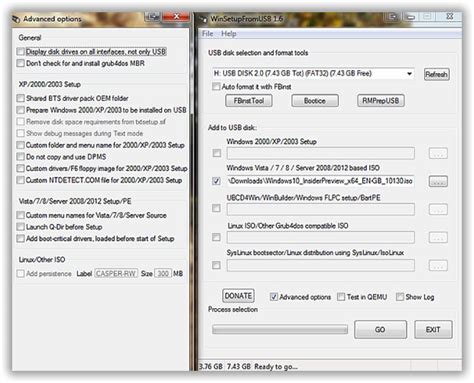The width and height of the screenshot is (474, 383).
Task: Enable Display disk drives on all interfaces
Action: 21,51
